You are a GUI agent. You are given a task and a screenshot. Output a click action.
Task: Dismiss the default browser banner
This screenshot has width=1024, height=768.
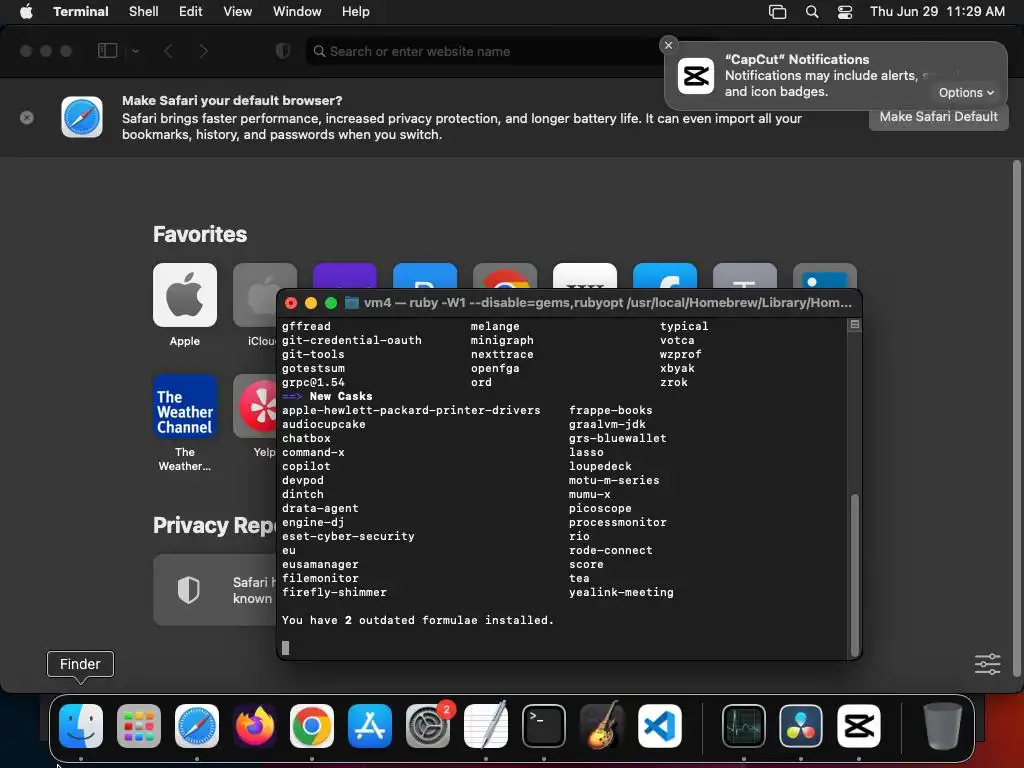27,118
